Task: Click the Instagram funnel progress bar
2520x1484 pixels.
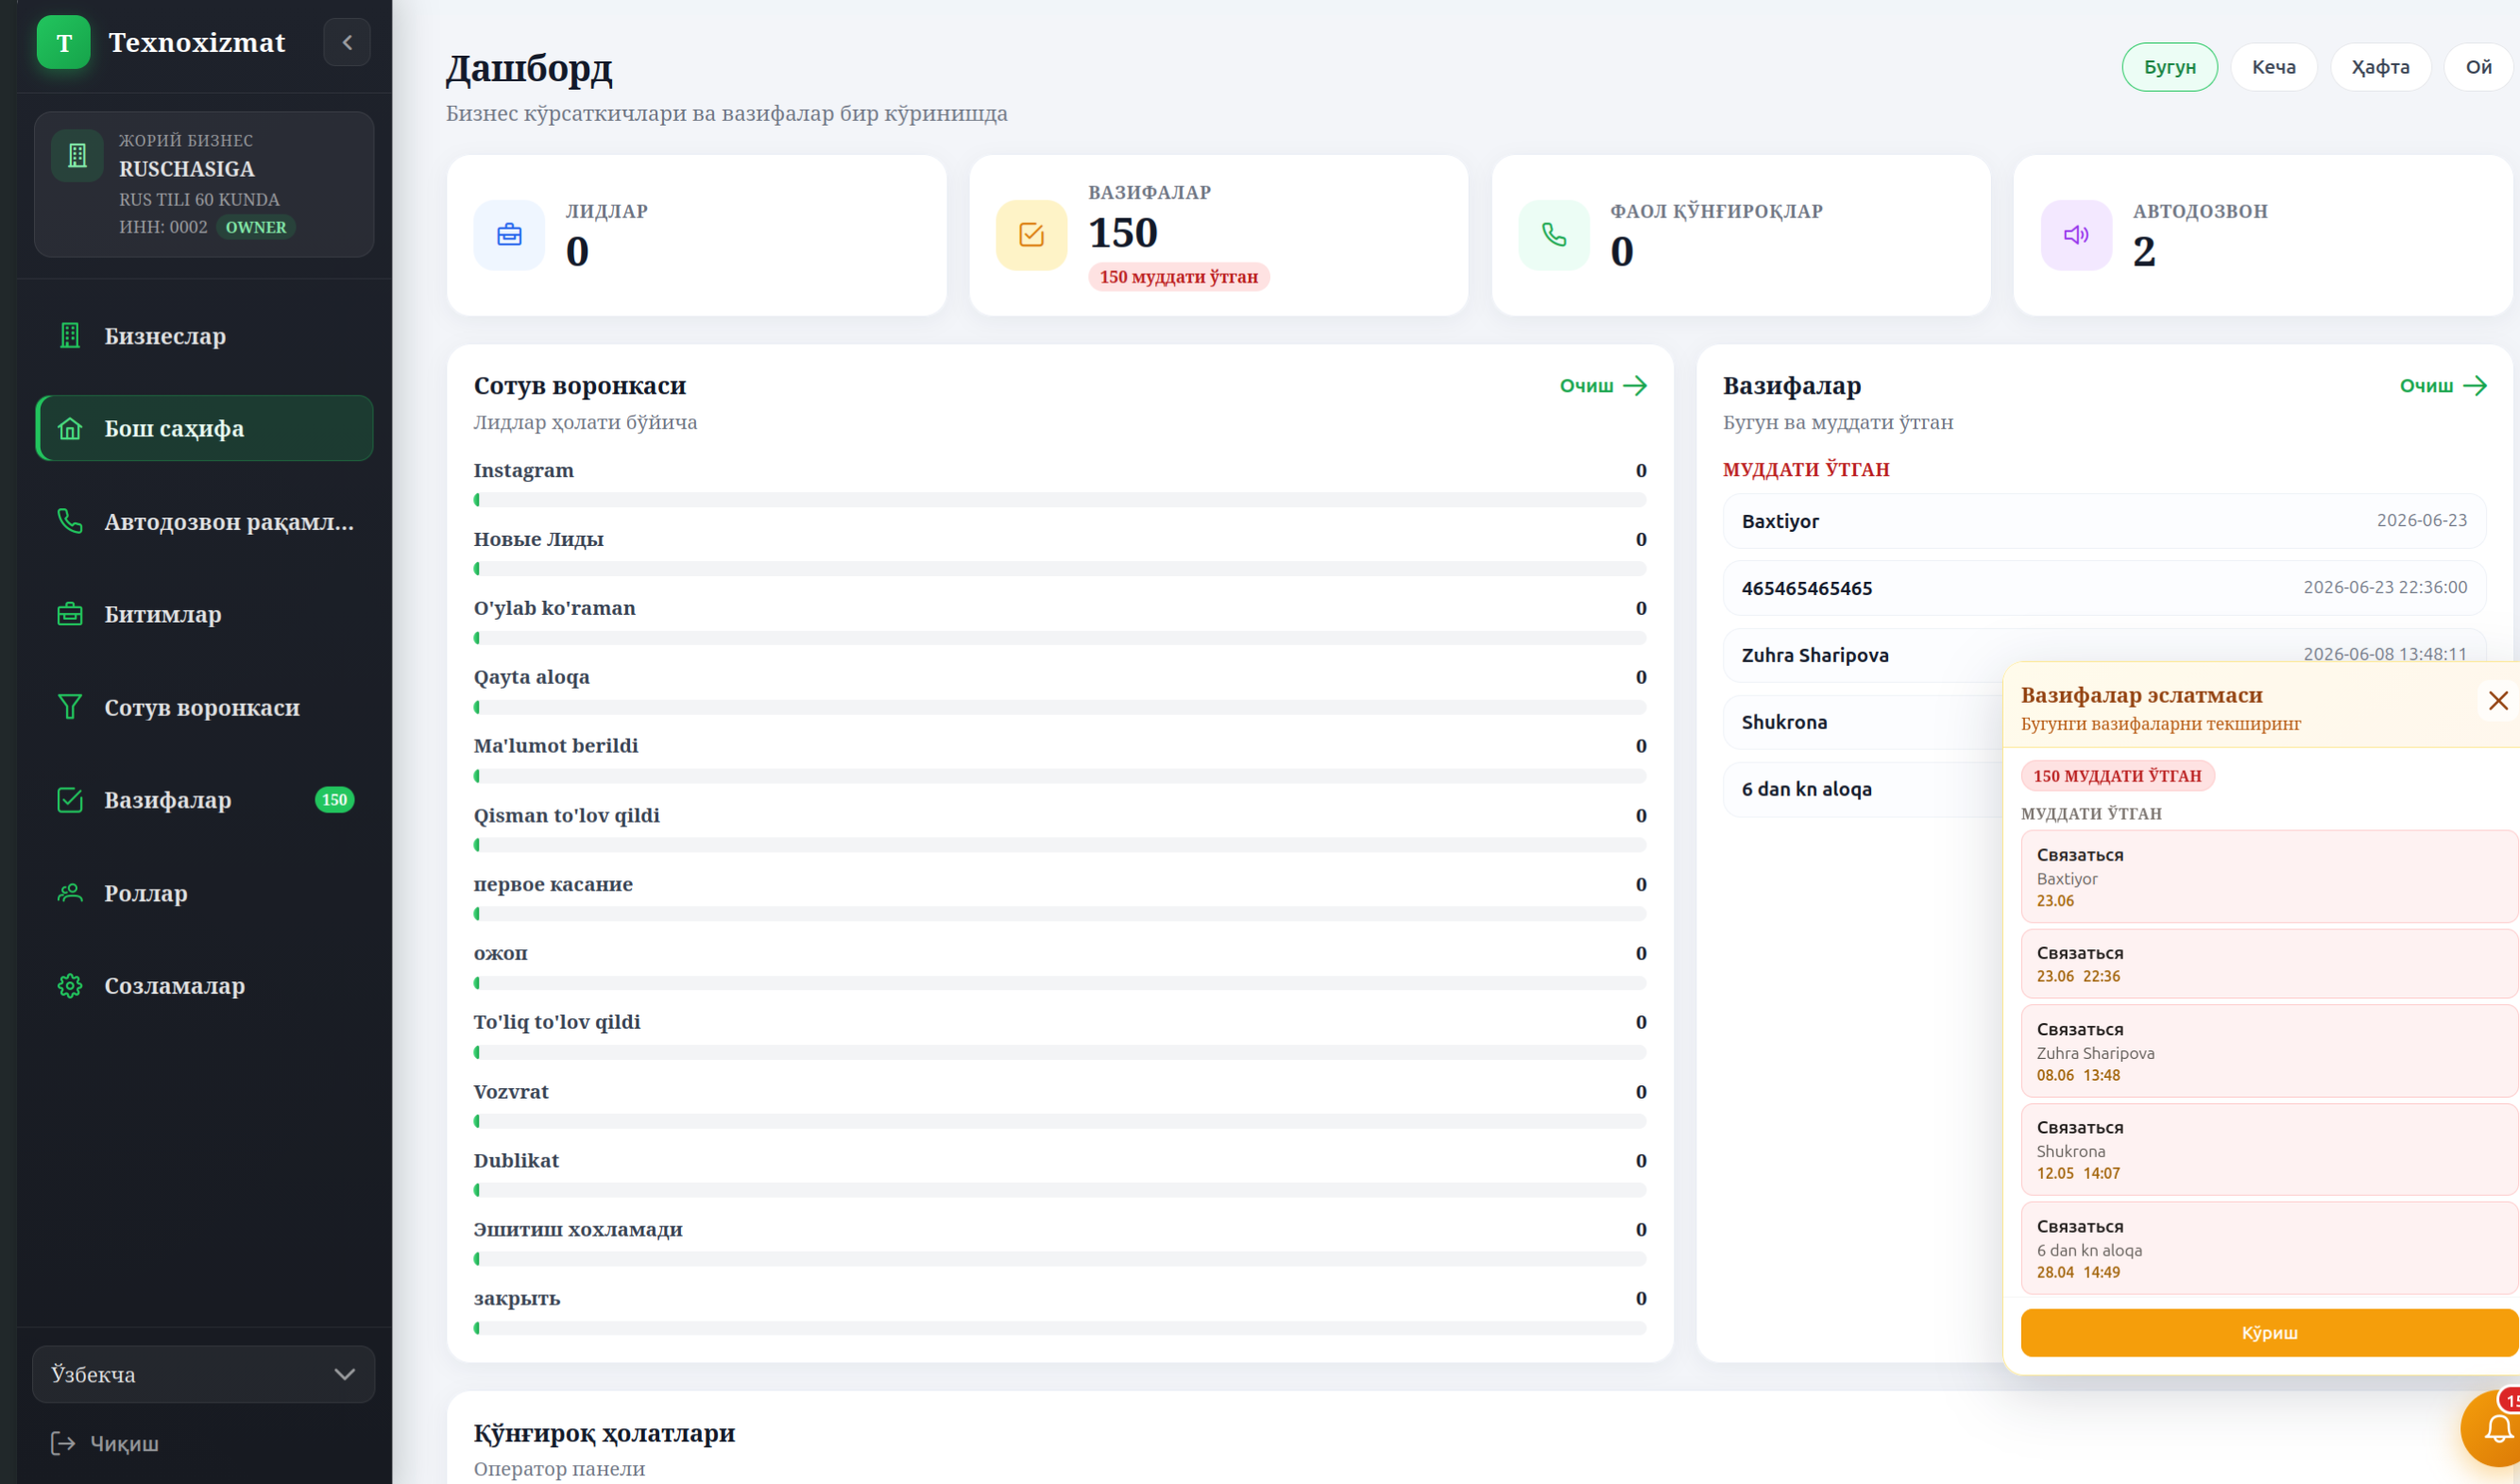Action: pyautogui.click(x=1060, y=499)
